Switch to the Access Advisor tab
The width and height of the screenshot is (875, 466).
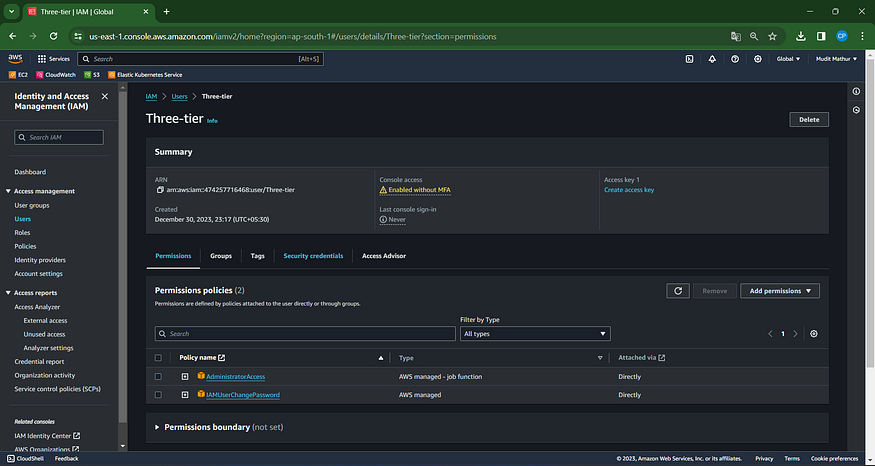coord(384,256)
